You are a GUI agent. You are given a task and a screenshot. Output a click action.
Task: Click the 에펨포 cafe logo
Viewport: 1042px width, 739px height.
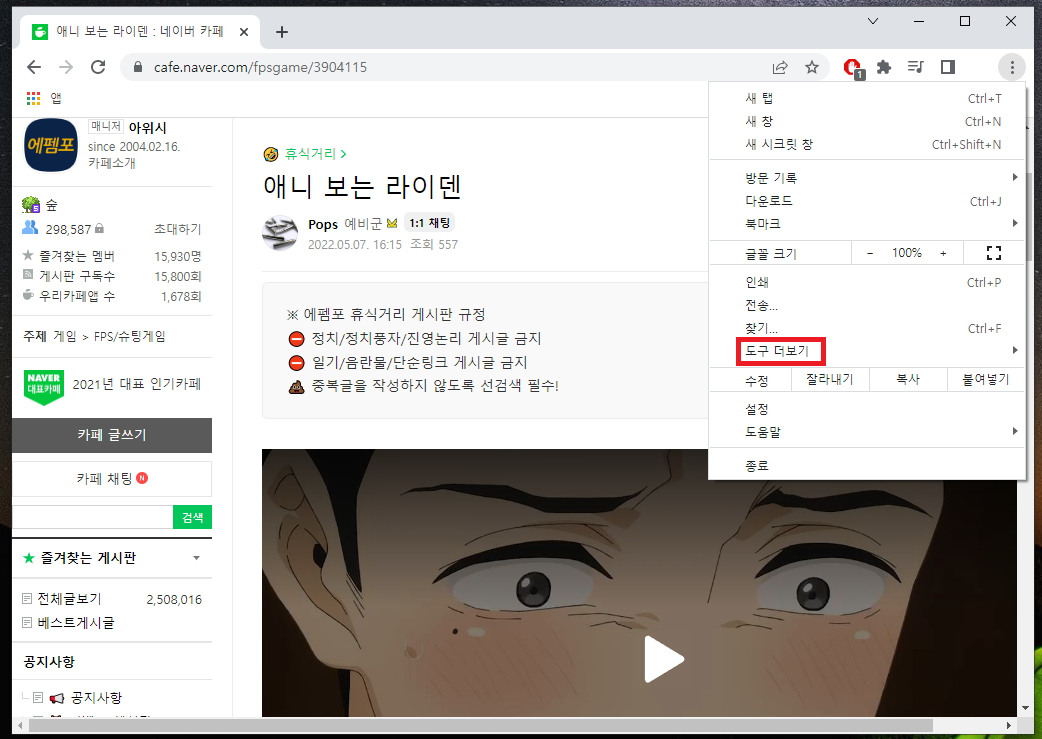point(51,145)
